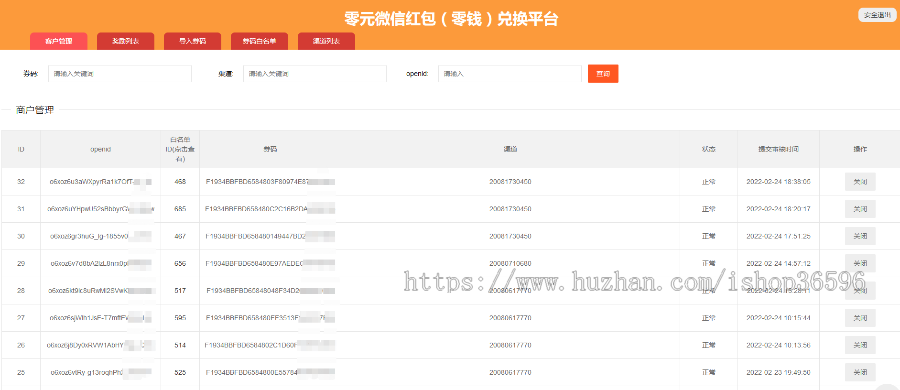View whitelist ID 656

point(180,264)
